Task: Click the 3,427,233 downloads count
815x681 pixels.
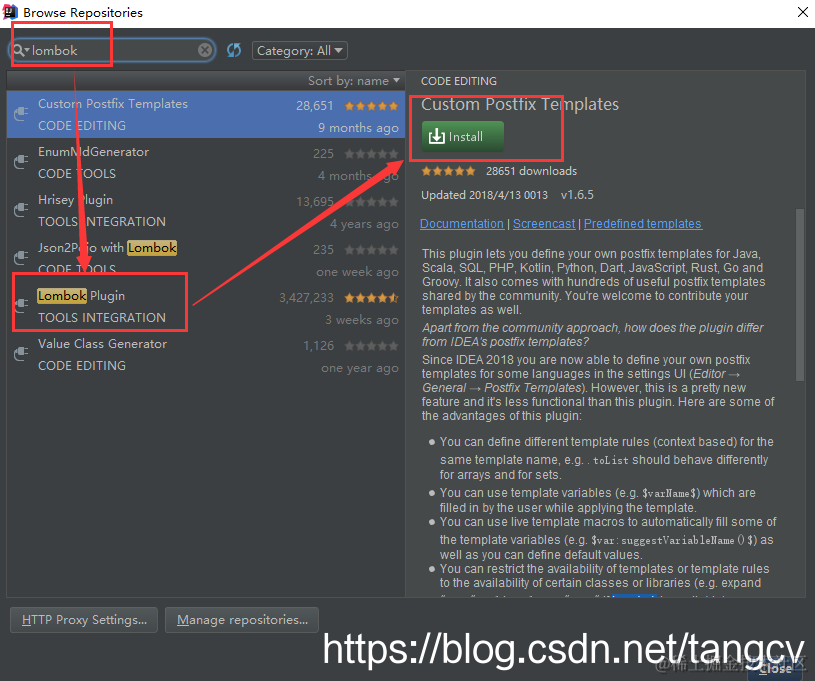Action: click(x=306, y=298)
